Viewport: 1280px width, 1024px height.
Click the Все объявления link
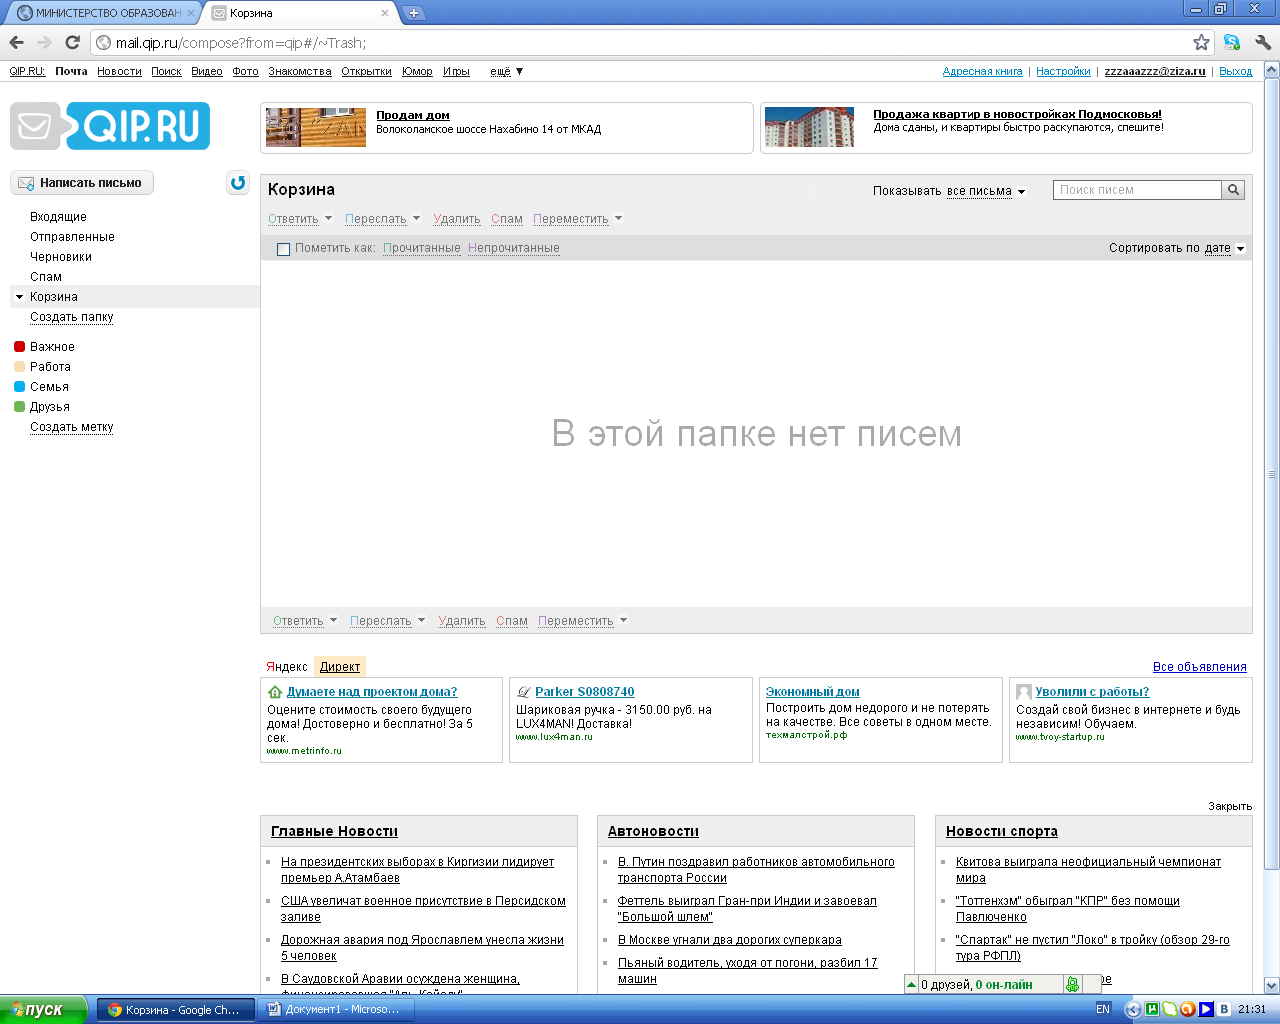(1200, 667)
